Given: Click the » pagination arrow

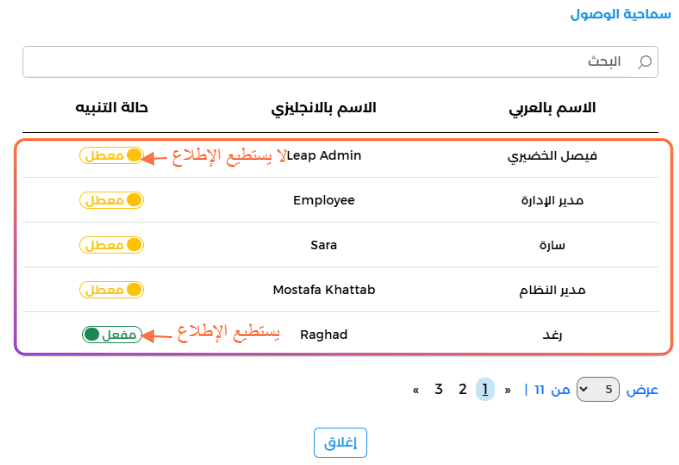Looking at the screenshot, I should 508,391.
